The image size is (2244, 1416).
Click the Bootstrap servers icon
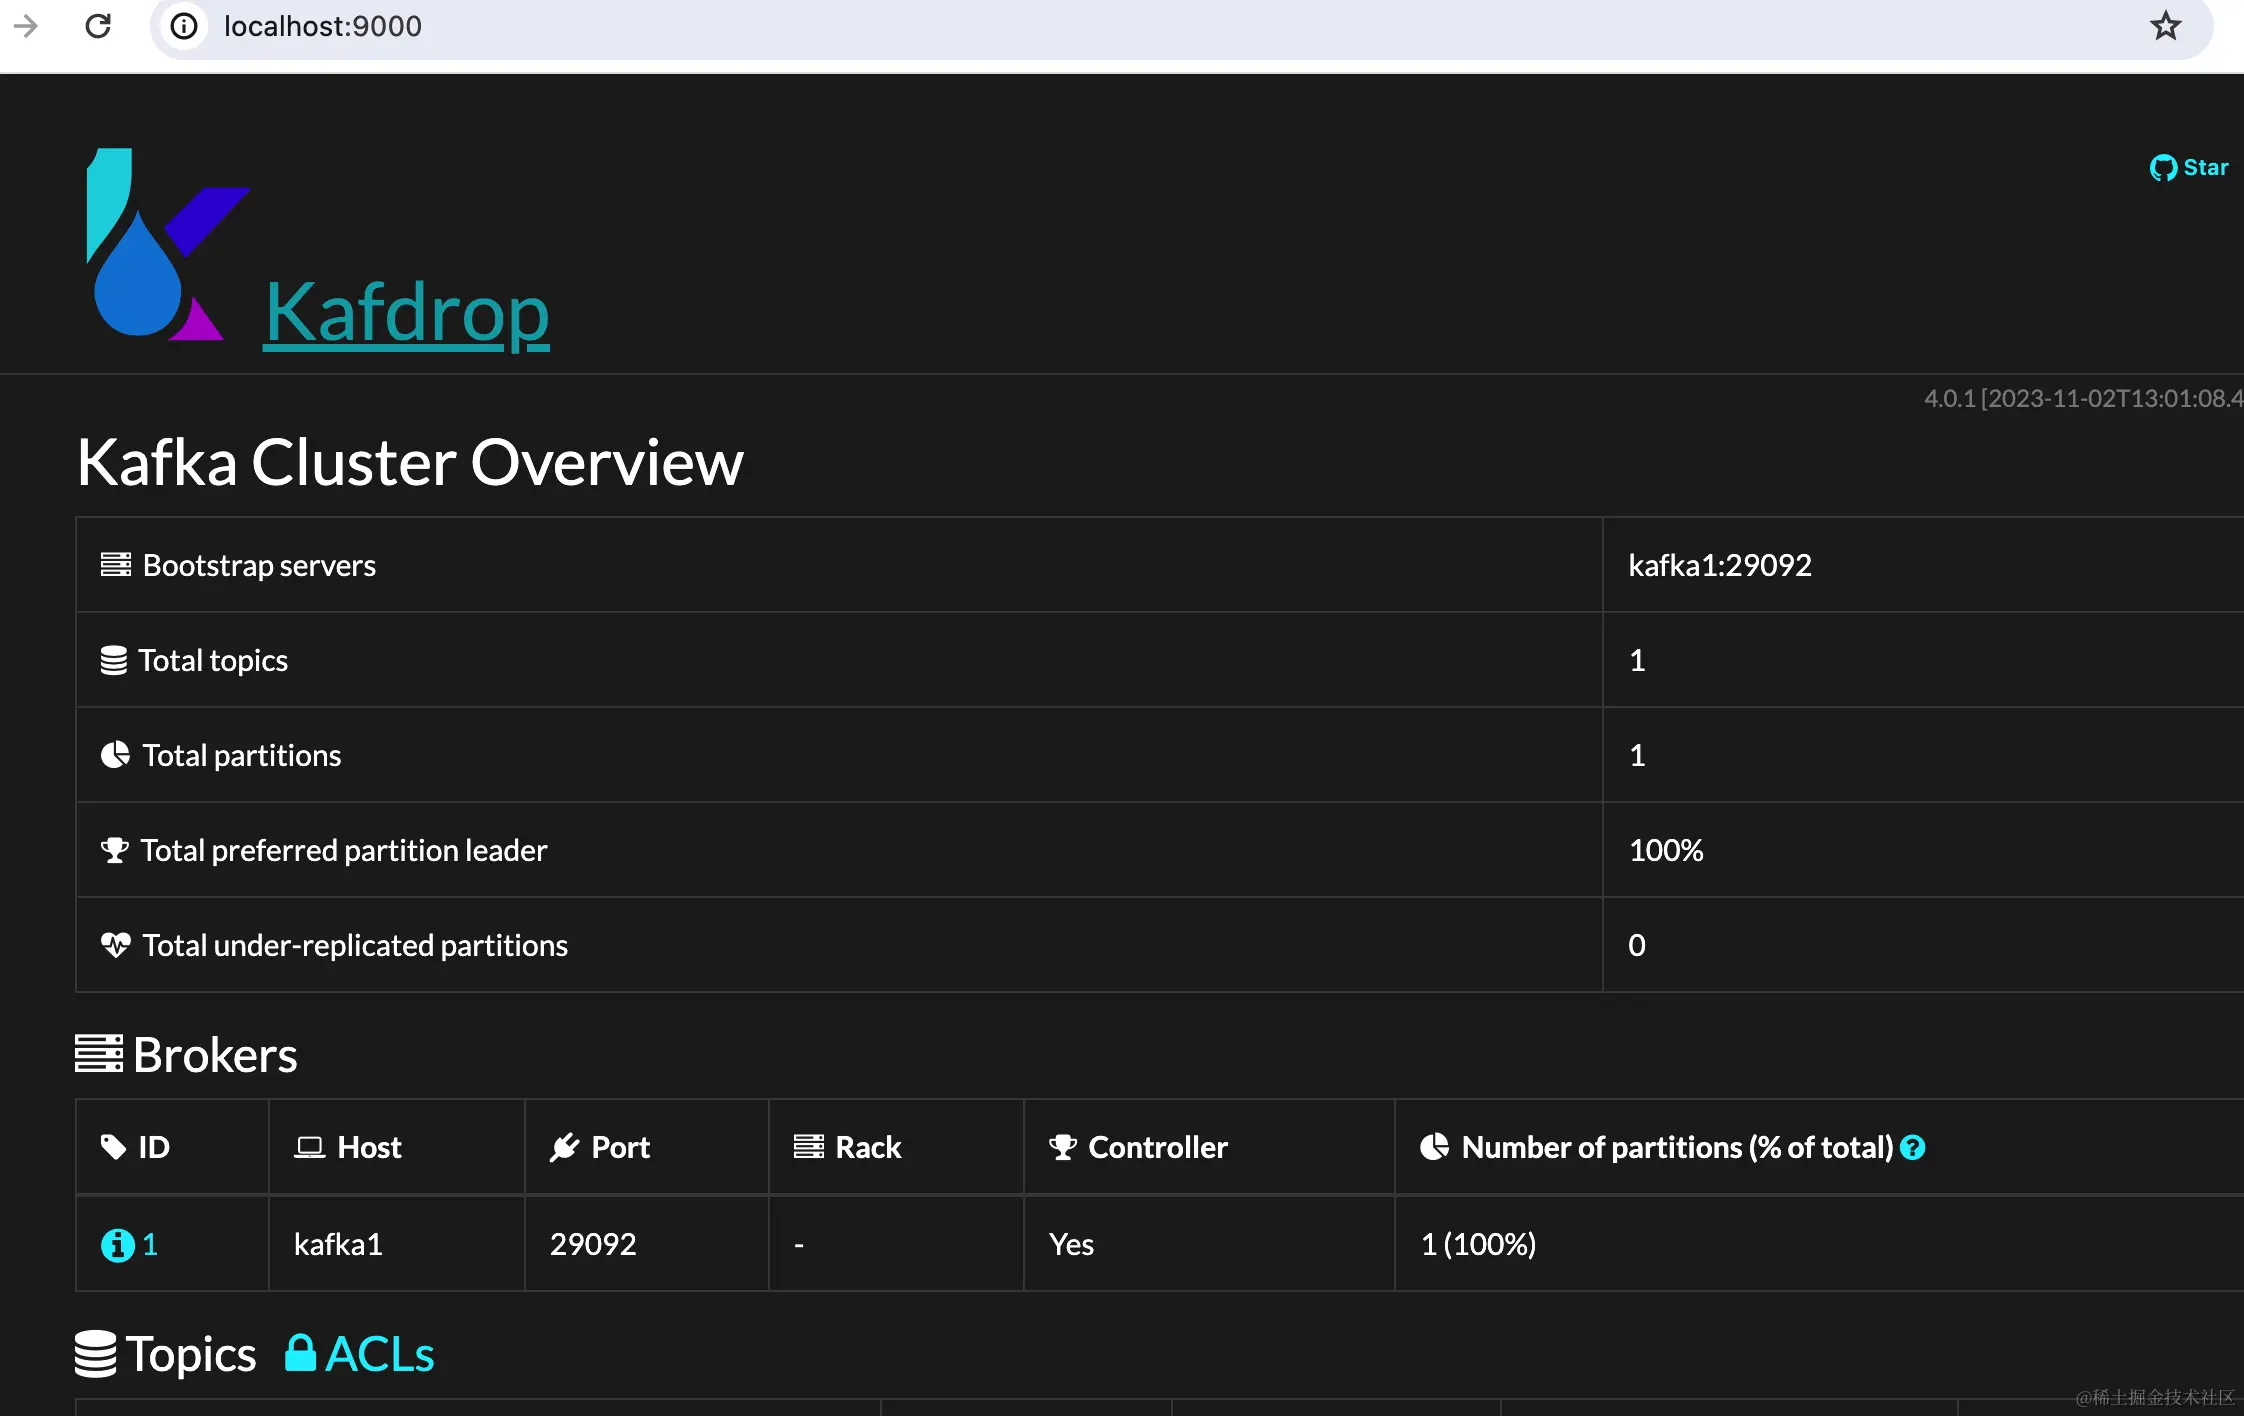coord(116,565)
